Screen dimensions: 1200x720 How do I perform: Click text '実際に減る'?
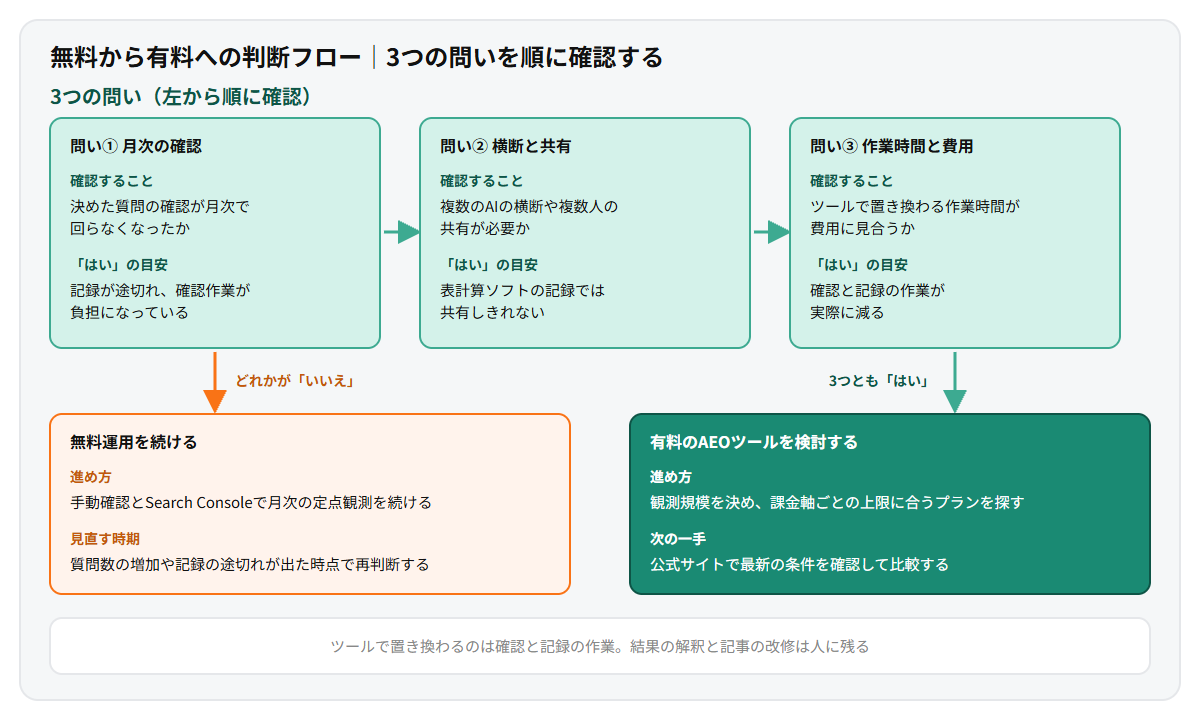pos(847,312)
